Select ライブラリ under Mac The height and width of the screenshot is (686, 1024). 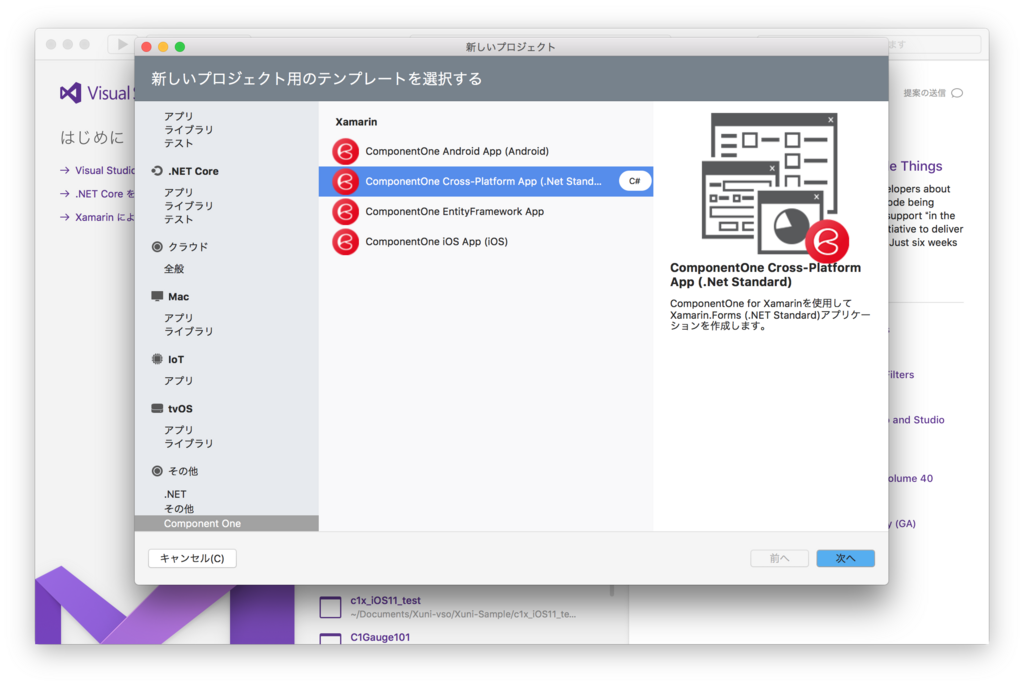click(x=189, y=332)
